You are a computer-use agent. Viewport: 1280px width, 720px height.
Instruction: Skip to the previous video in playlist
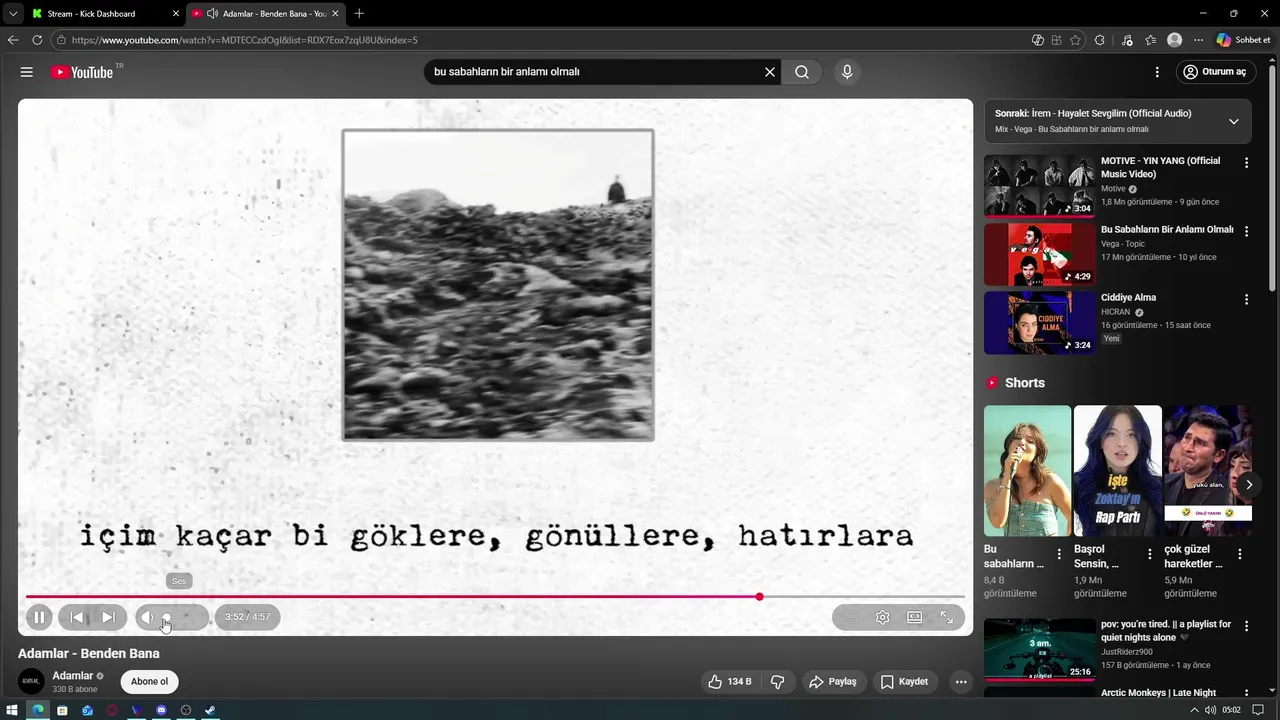point(76,617)
